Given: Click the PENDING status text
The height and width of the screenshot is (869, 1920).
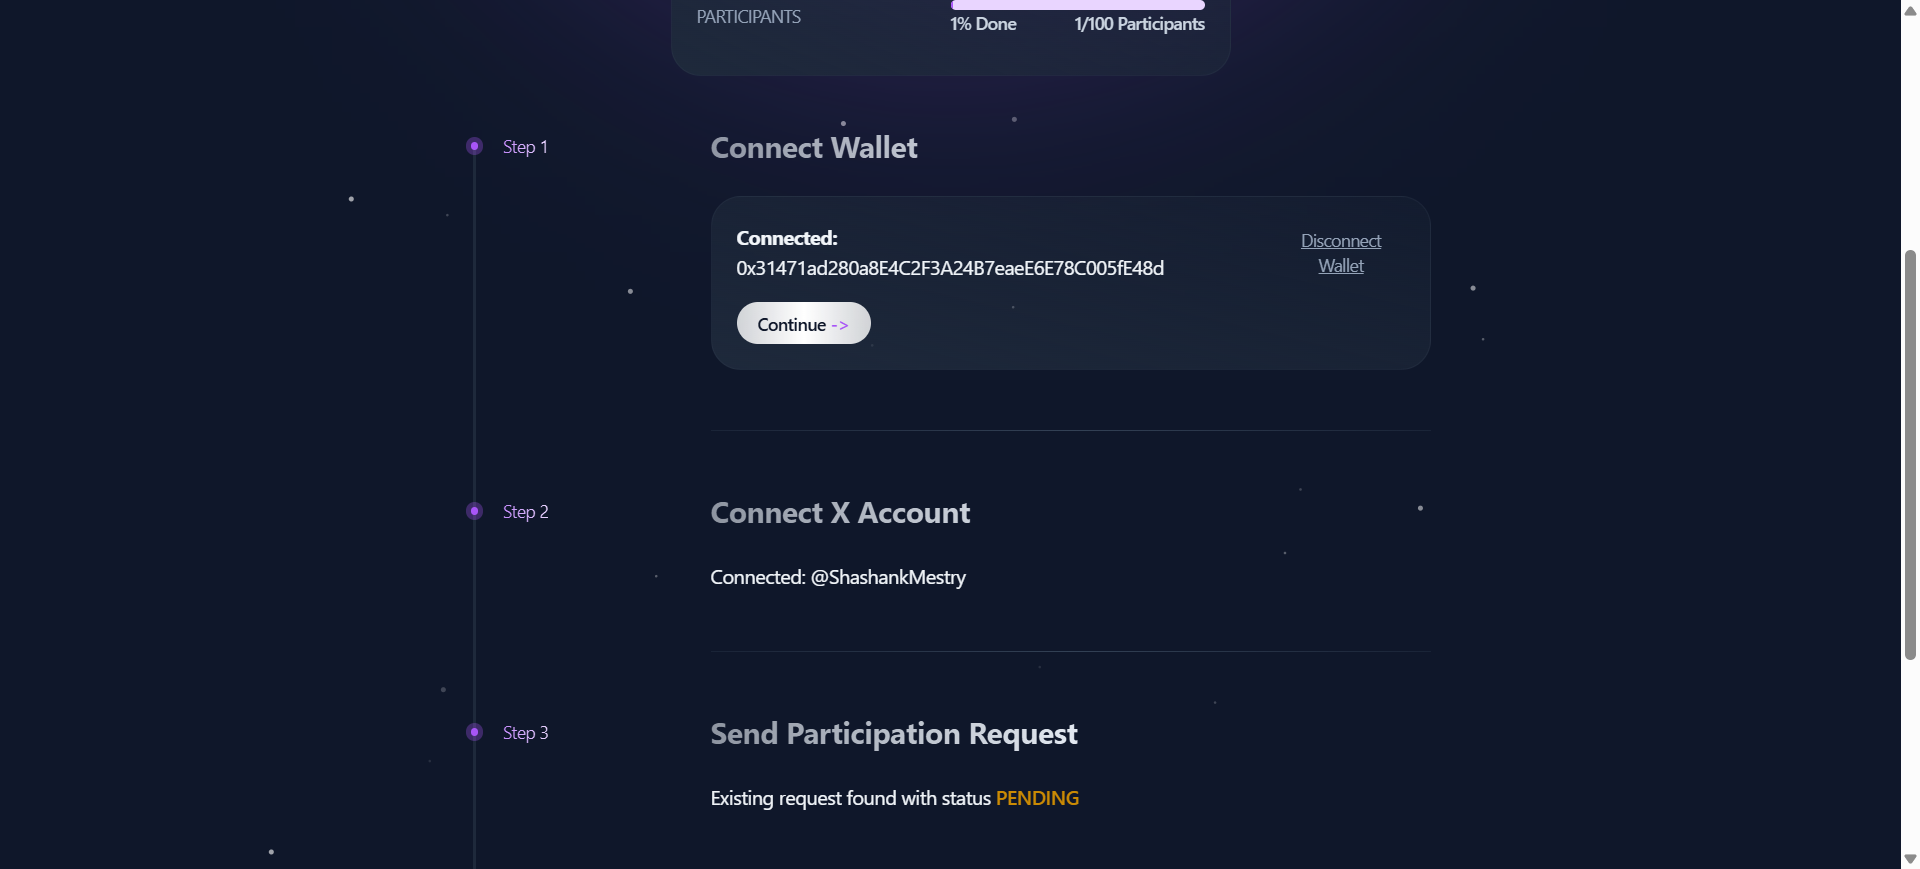Looking at the screenshot, I should pyautogui.click(x=1037, y=799).
